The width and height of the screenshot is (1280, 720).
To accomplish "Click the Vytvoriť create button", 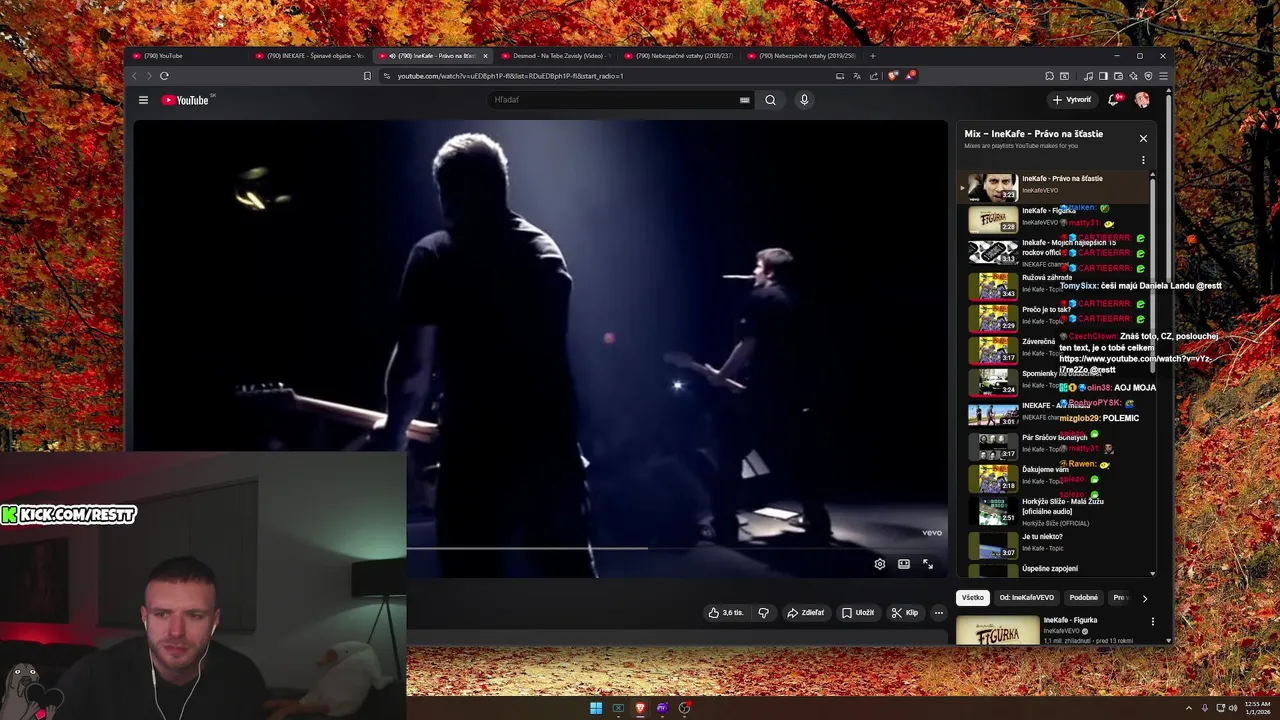I will 1072,100.
